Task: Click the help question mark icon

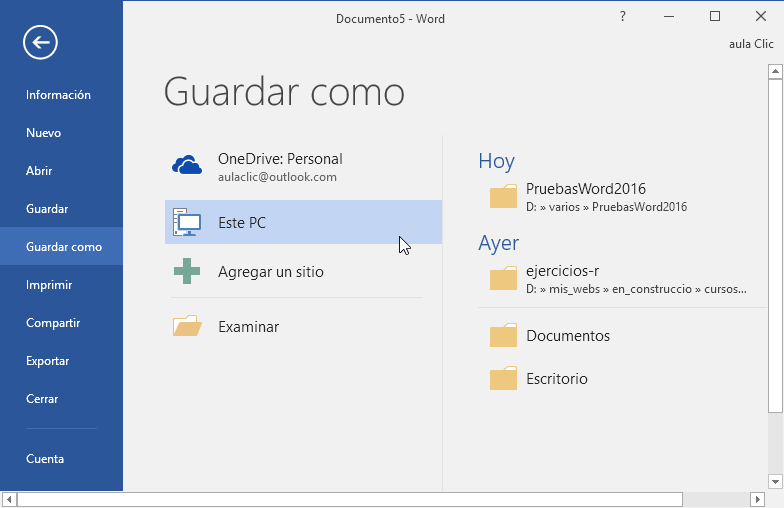Action: click(x=622, y=17)
